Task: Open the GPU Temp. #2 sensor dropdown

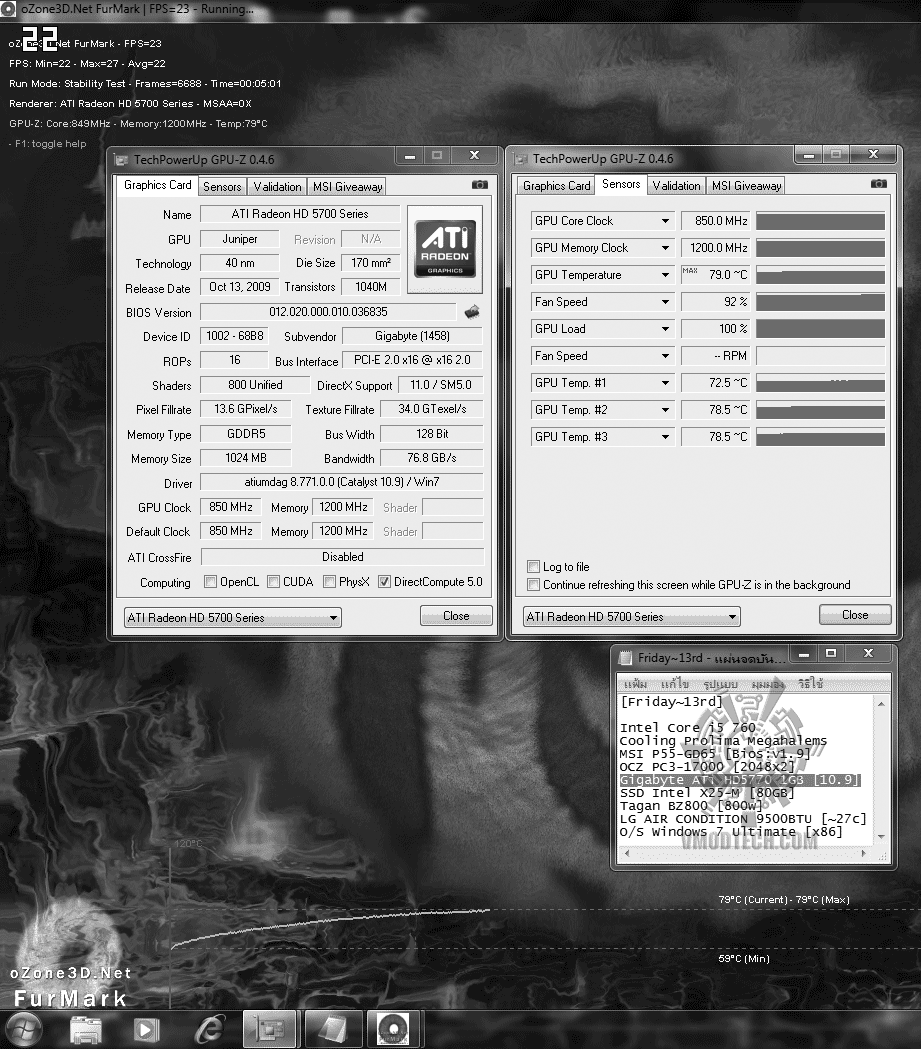Action: (x=666, y=409)
